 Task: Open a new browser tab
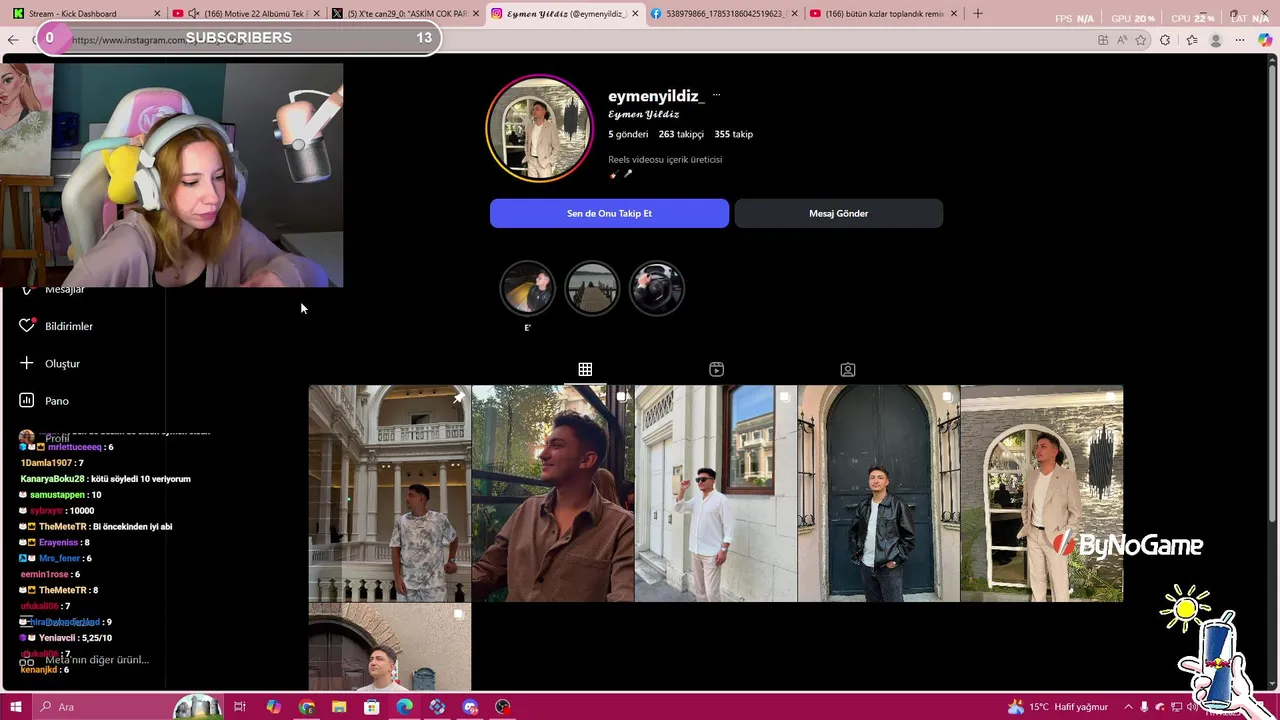point(977,14)
